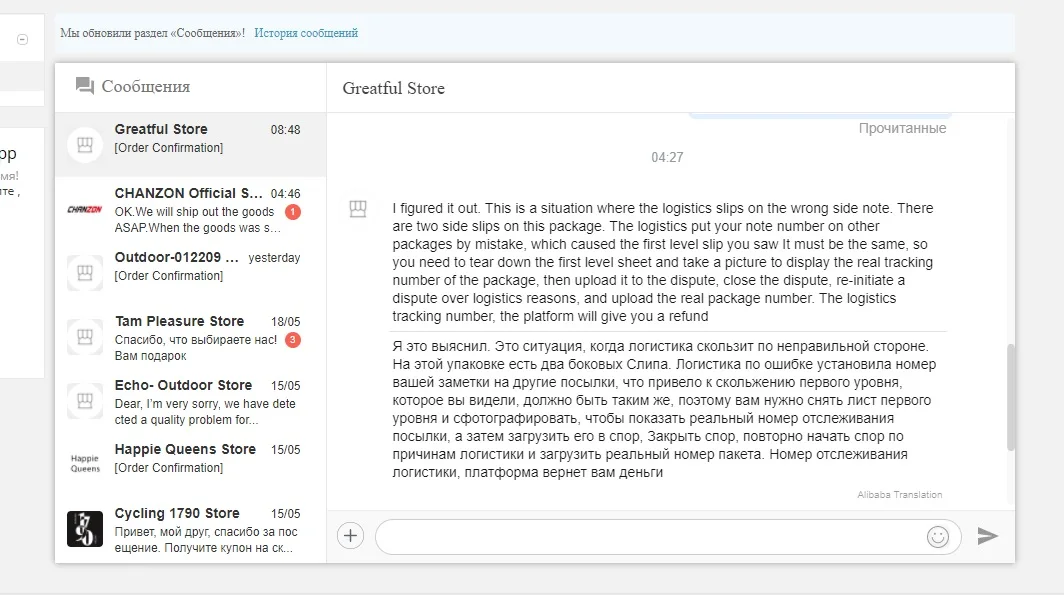Open the emoji picker smiley icon
Image resolution: width=1064 pixels, height=595 pixels.
938,536
